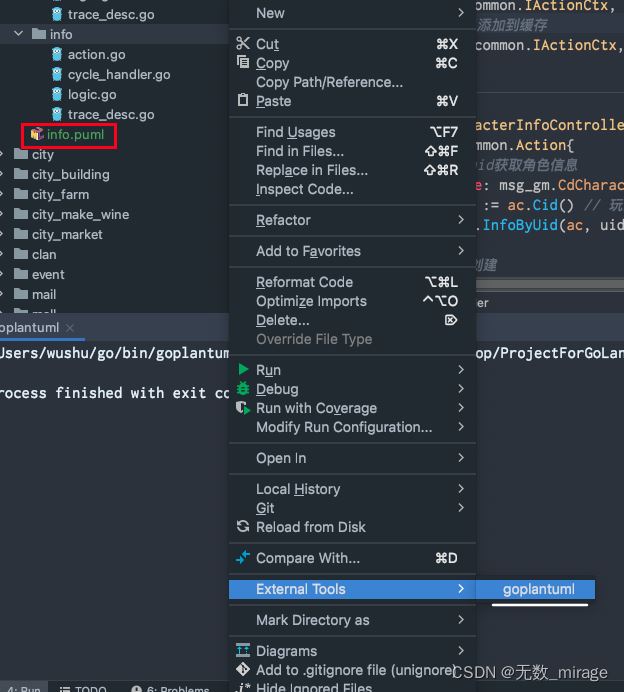Click the Run with Coverage icon
The image size is (624, 692).
(243, 408)
